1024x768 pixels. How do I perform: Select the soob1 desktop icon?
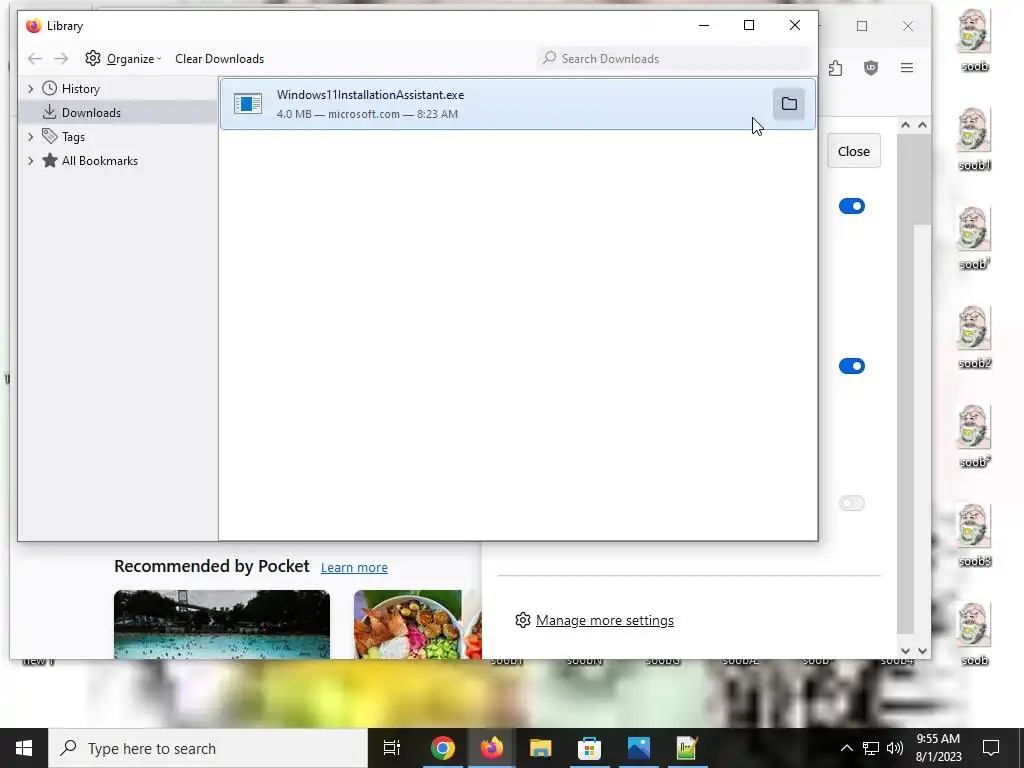pos(974,140)
